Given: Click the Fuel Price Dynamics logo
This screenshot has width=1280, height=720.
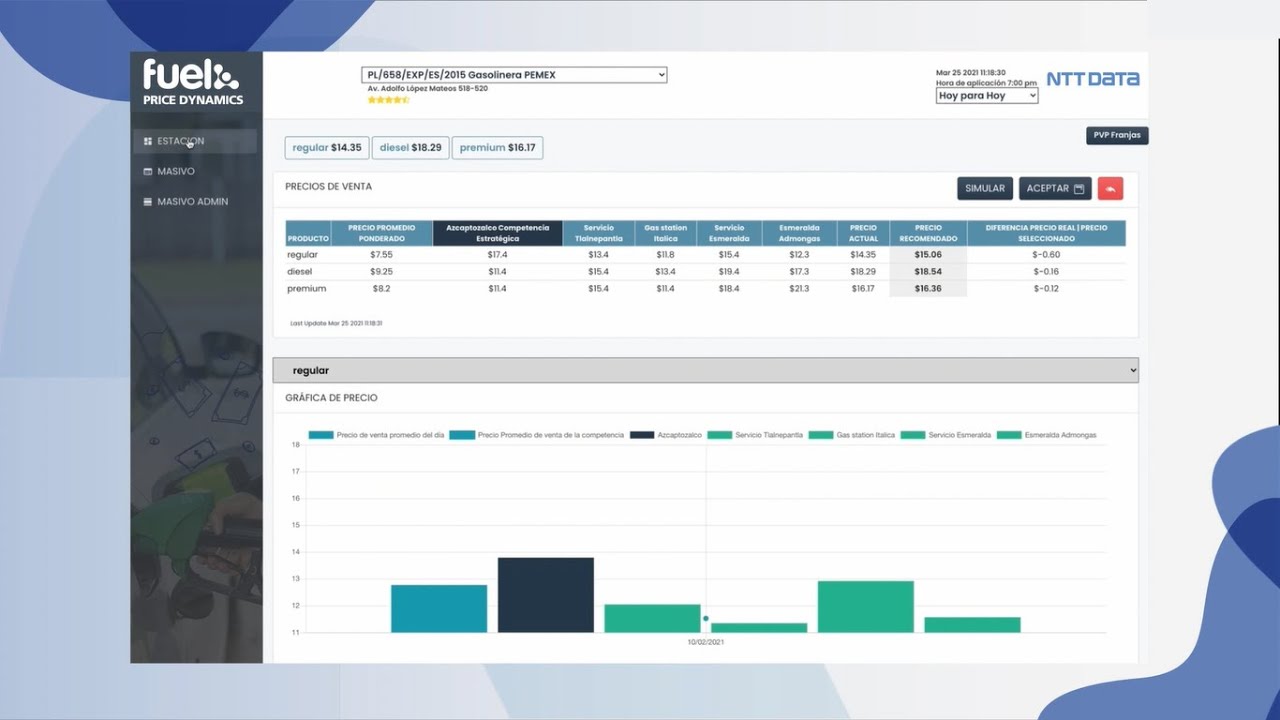Looking at the screenshot, I should click(192, 82).
